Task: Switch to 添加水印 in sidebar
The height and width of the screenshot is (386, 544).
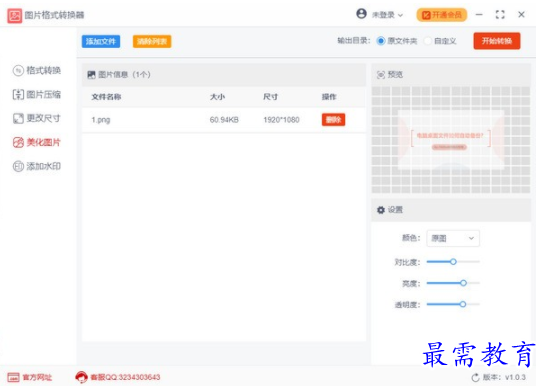Action: [x=37, y=166]
